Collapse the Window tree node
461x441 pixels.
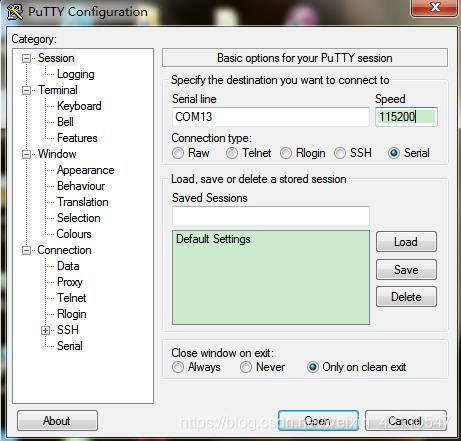pyautogui.click(x=26, y=154)
